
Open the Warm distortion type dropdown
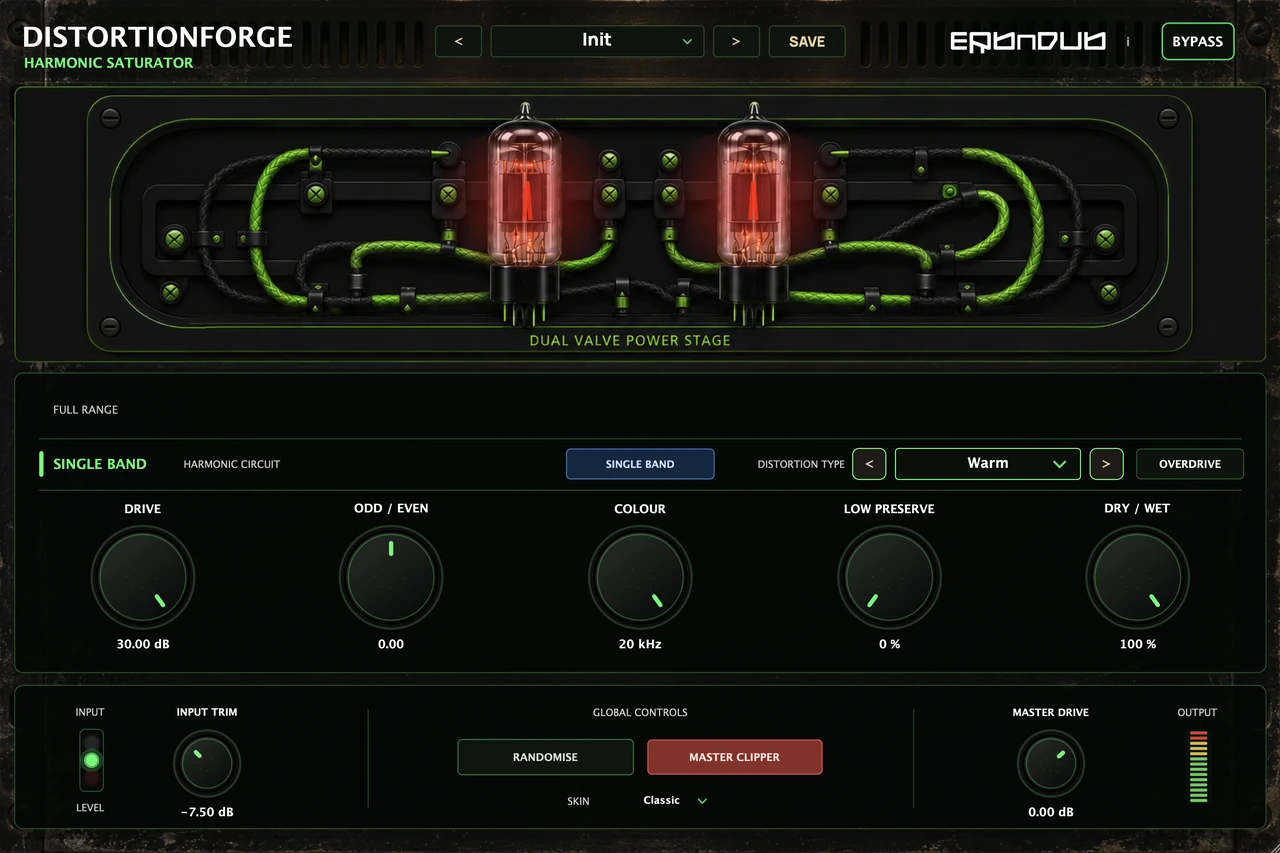[x=988, y=464]
